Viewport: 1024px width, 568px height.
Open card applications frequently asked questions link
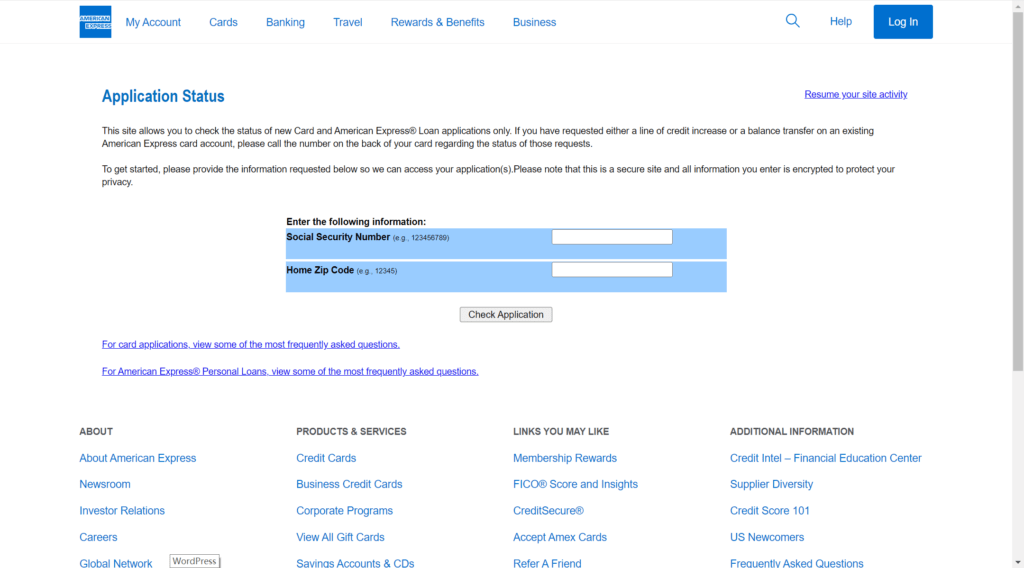click(251, 344)
